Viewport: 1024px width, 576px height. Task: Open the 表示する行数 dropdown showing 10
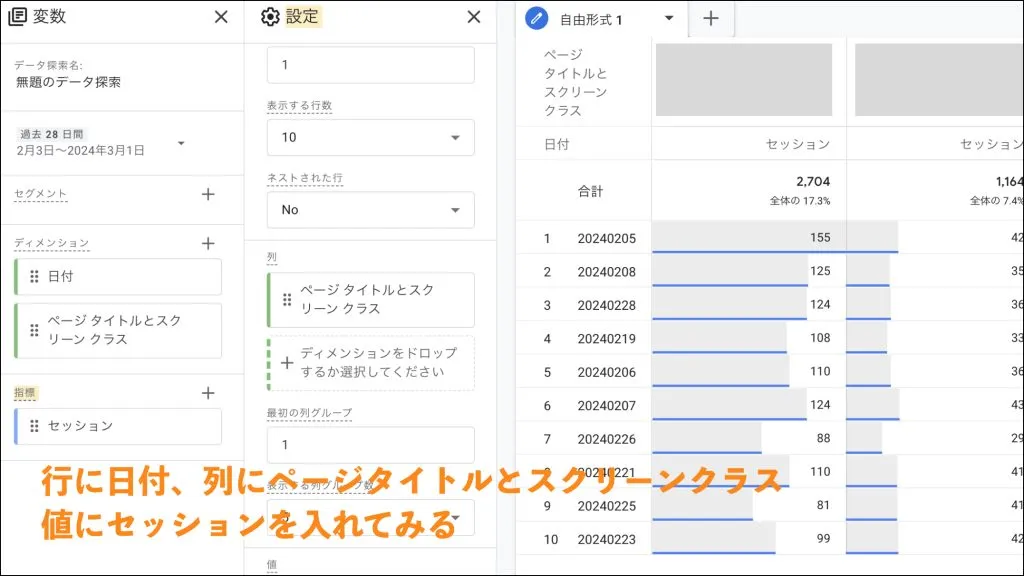pos(370,137)
